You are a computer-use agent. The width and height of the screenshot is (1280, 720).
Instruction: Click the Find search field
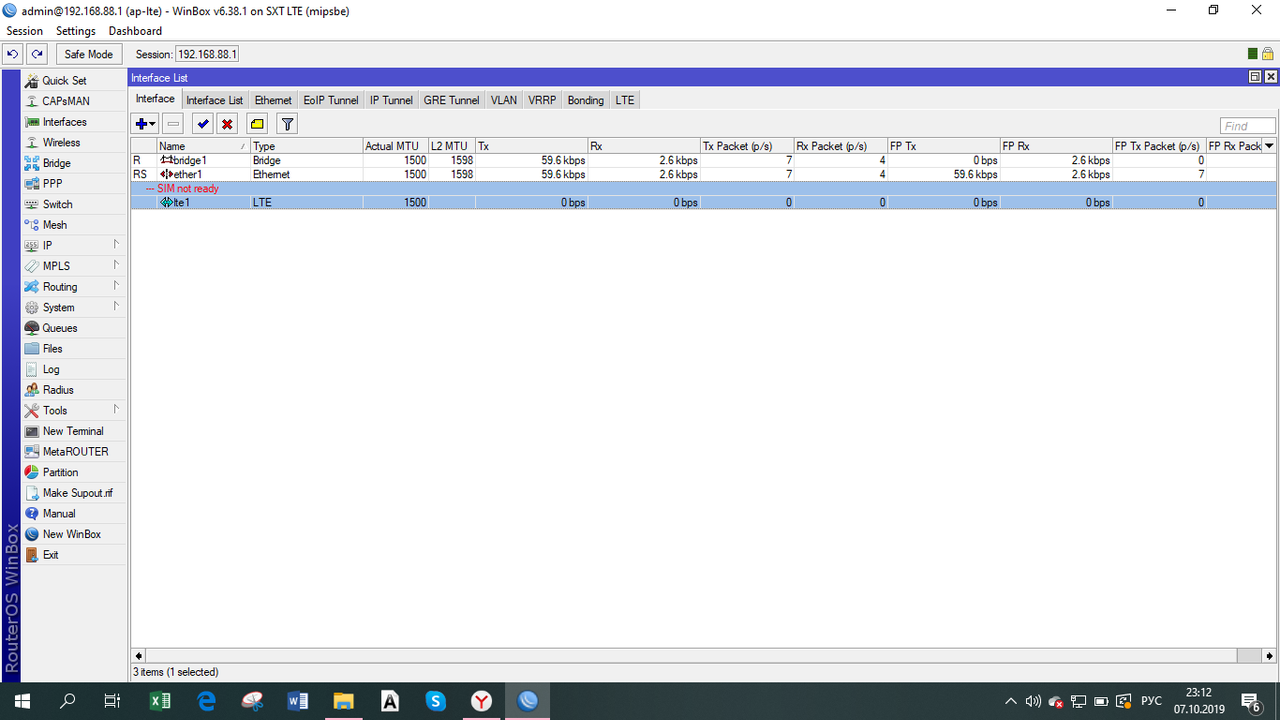(1248, 126)
